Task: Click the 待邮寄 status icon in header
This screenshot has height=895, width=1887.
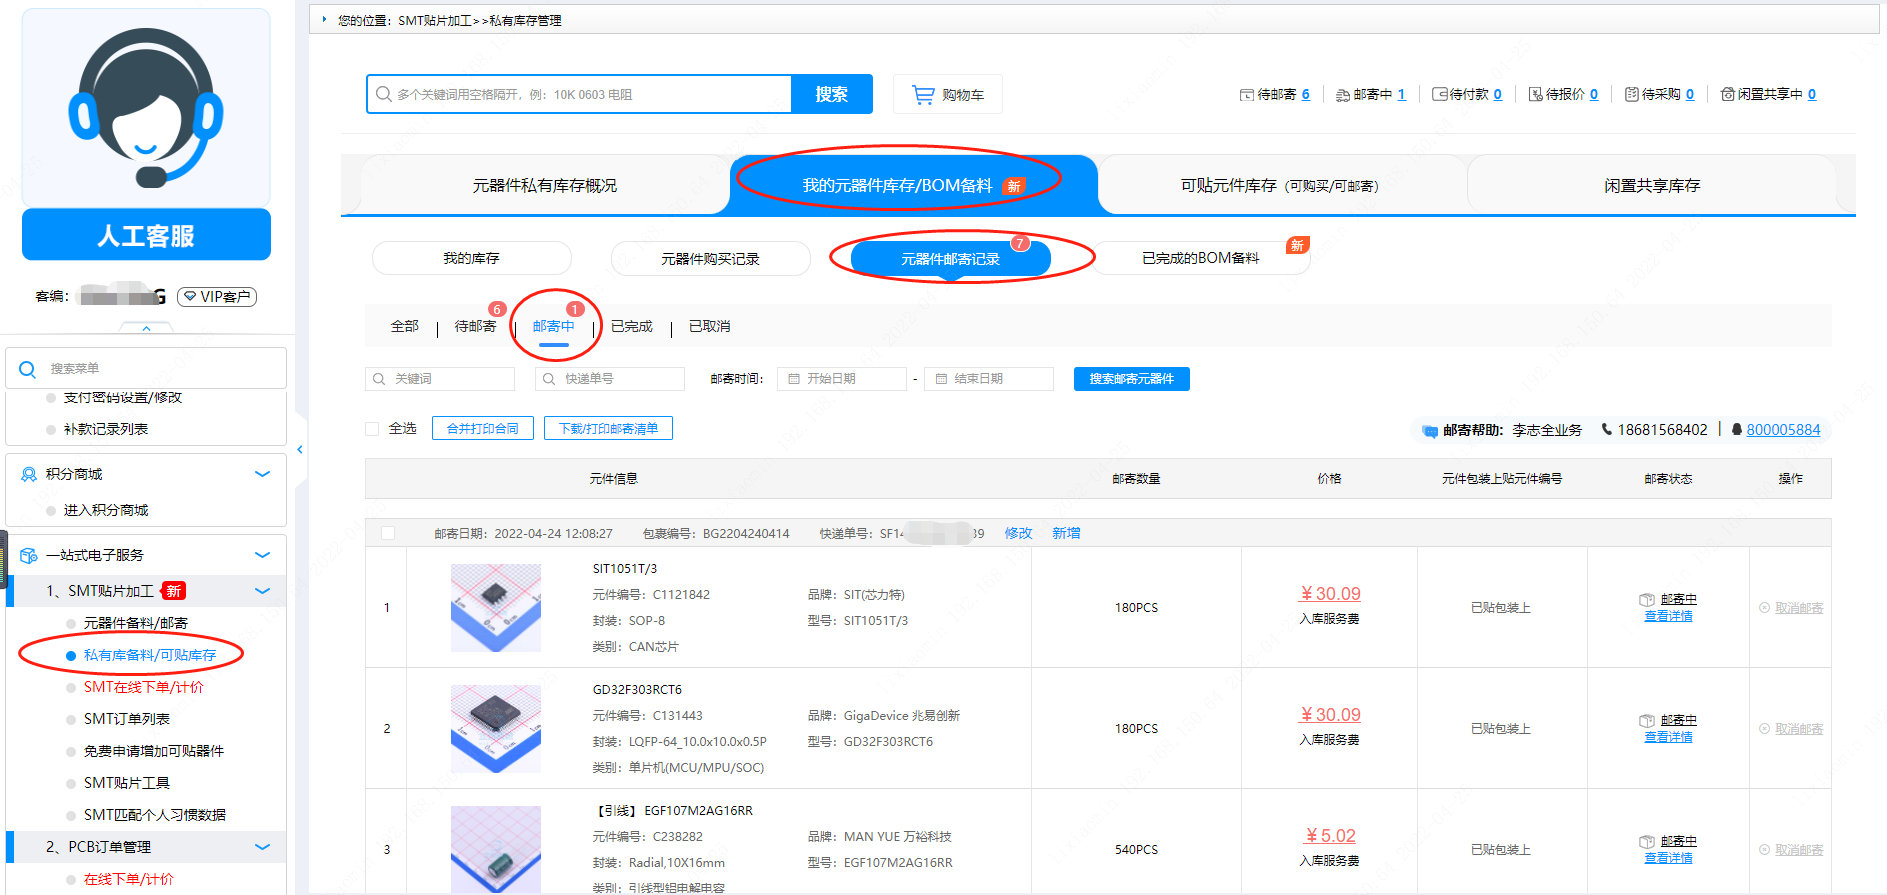Action: pyautogui.click(x=1246, y=95)
